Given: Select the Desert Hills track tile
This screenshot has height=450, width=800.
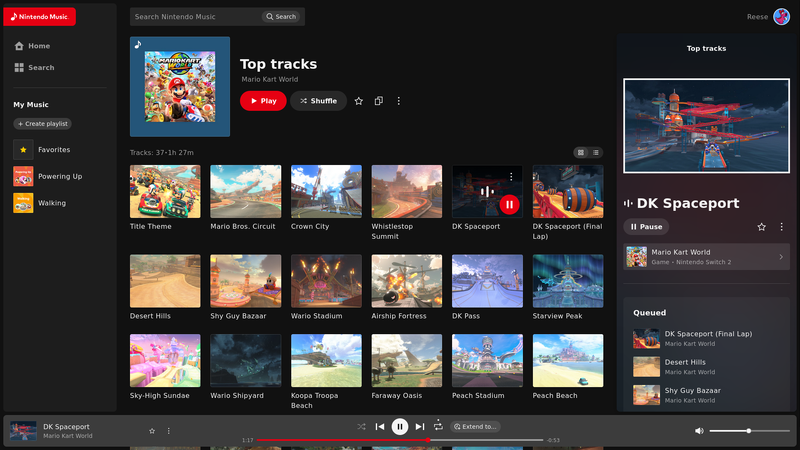Looking at the screenshot, I should point(165,281).
